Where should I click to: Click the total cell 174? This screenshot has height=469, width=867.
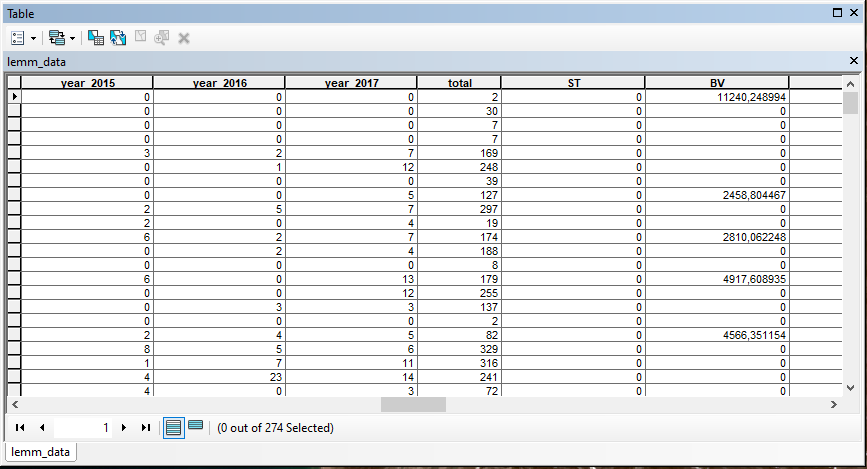459,237
